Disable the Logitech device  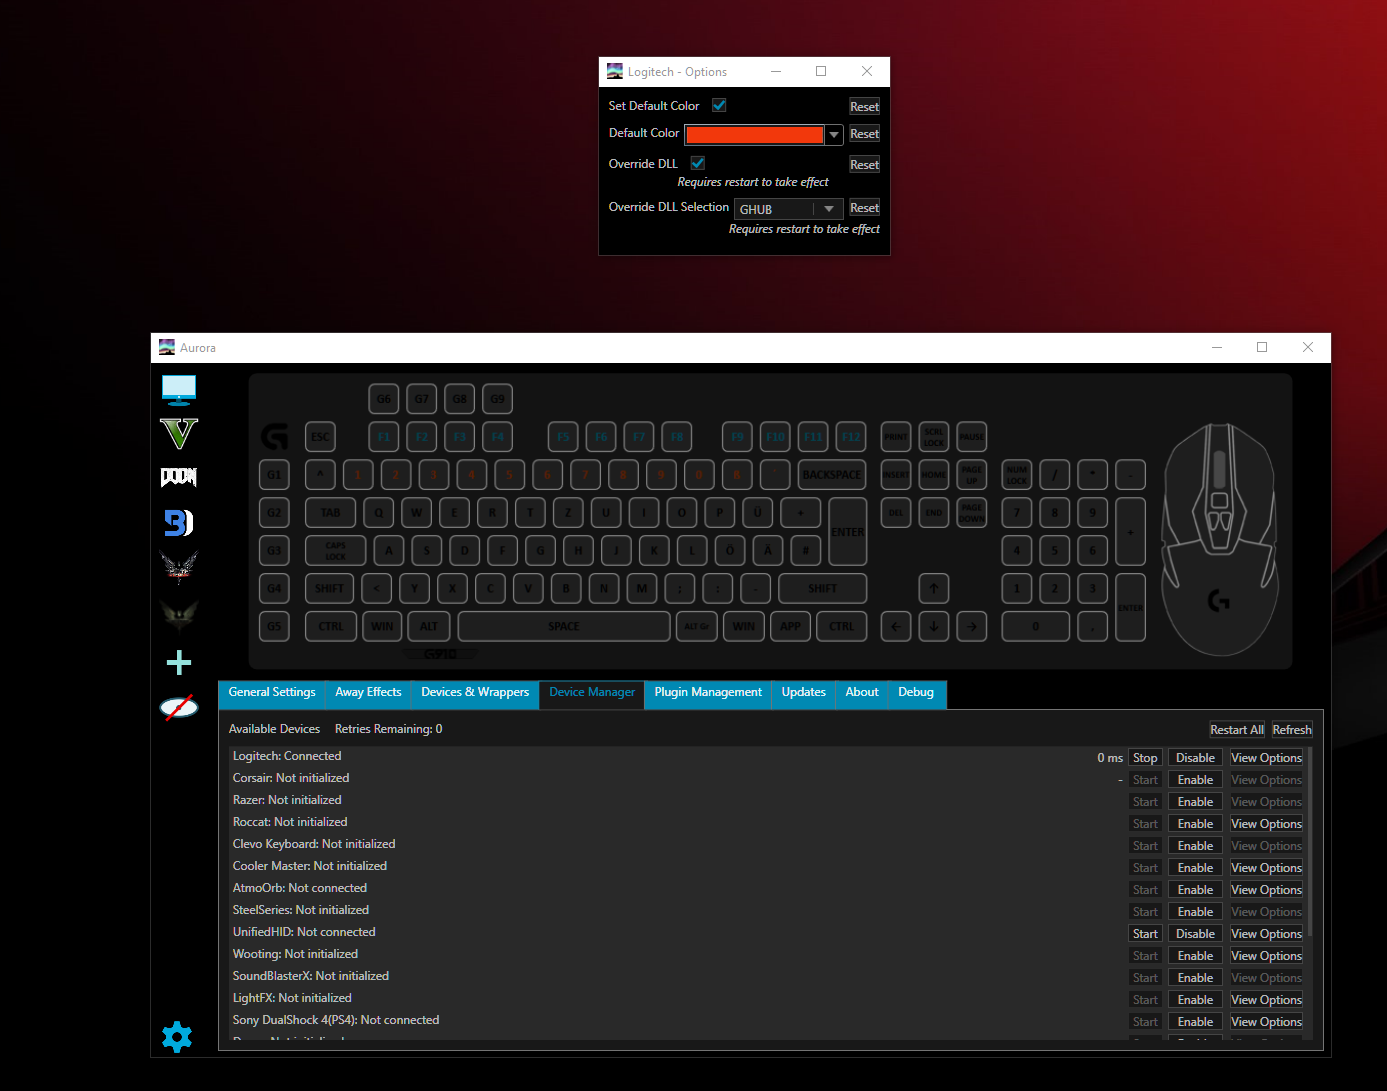click(1195, 758)
